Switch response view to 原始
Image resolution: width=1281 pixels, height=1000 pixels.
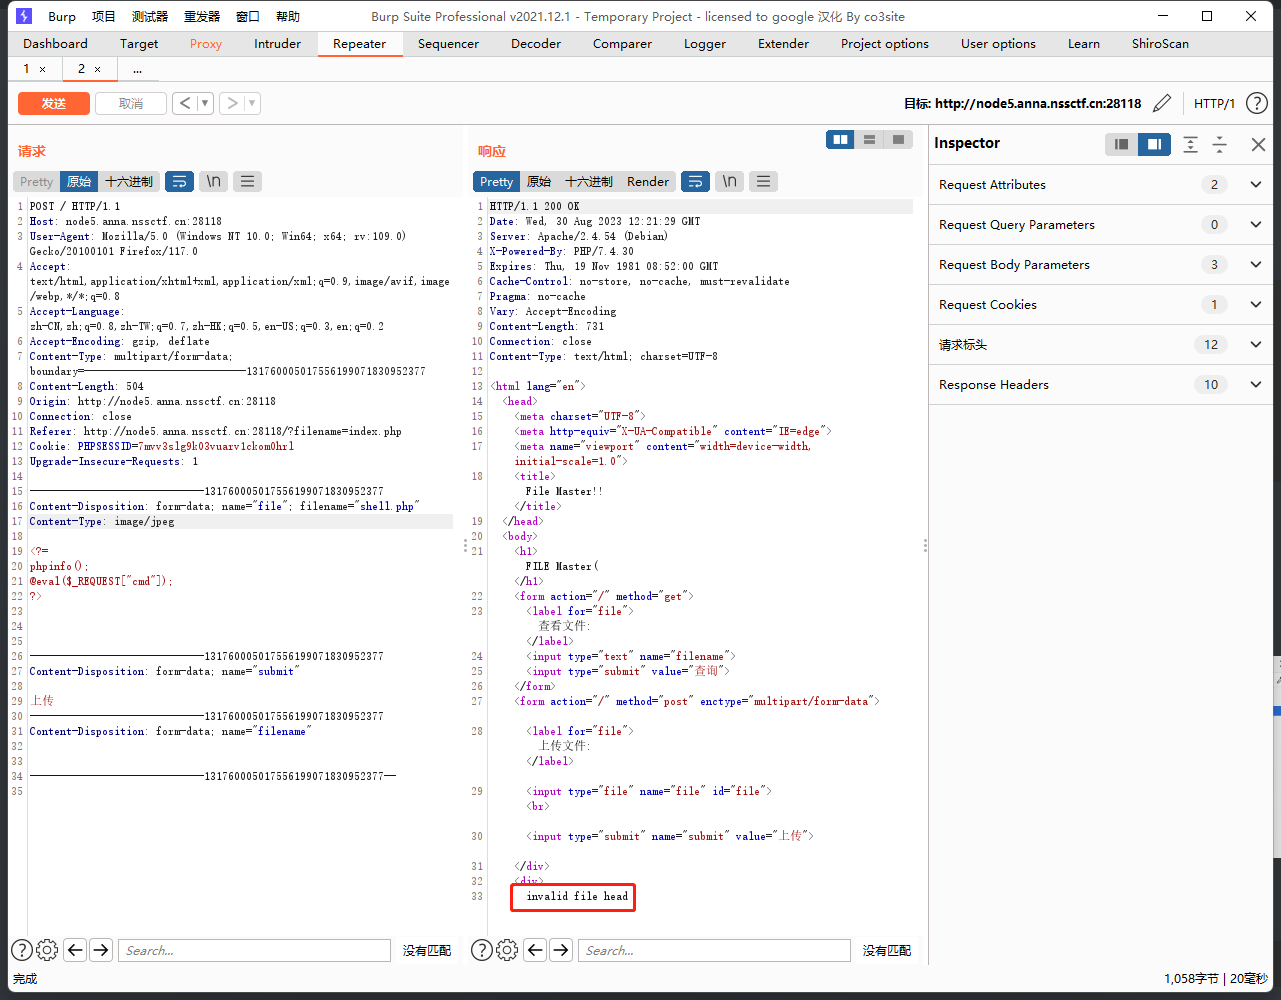coord(539,181)
